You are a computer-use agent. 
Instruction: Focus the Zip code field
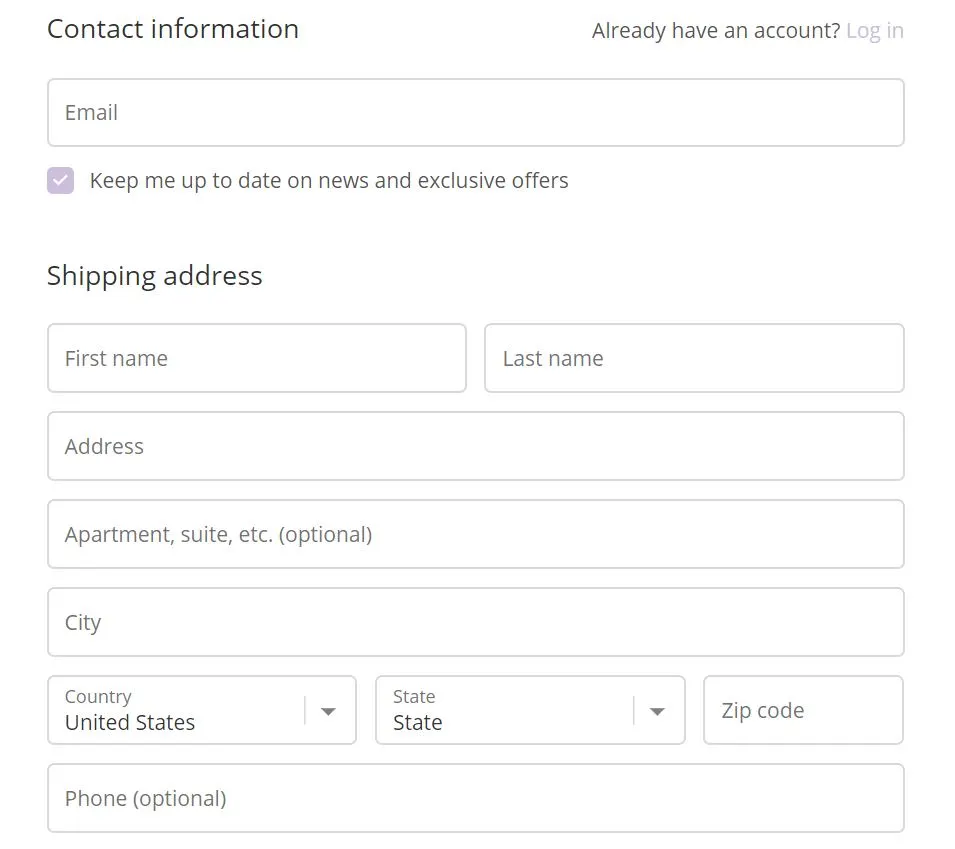click(802, 711)
